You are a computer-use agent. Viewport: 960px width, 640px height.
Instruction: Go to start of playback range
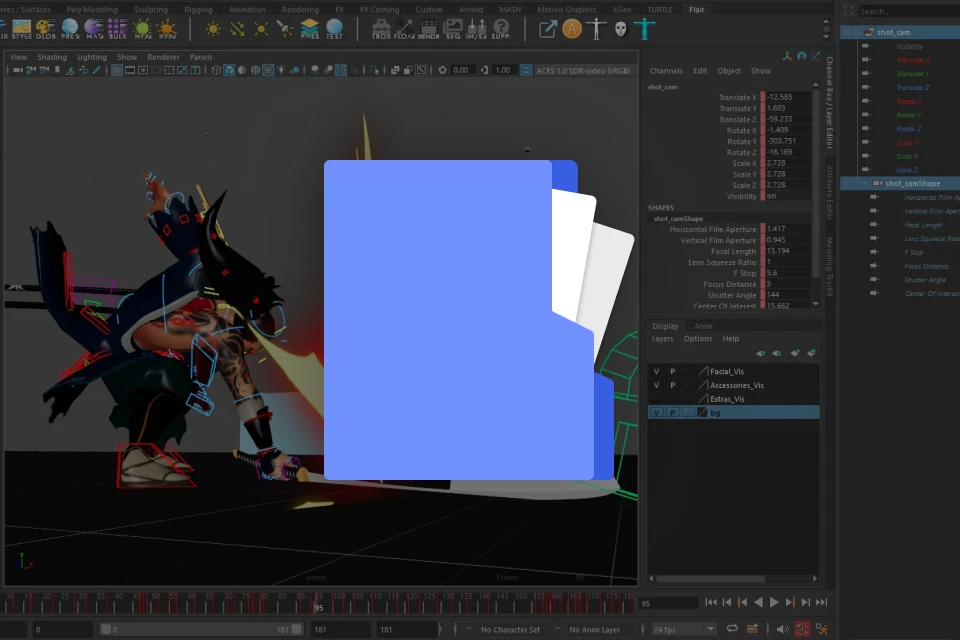click(x=710, y=602)
